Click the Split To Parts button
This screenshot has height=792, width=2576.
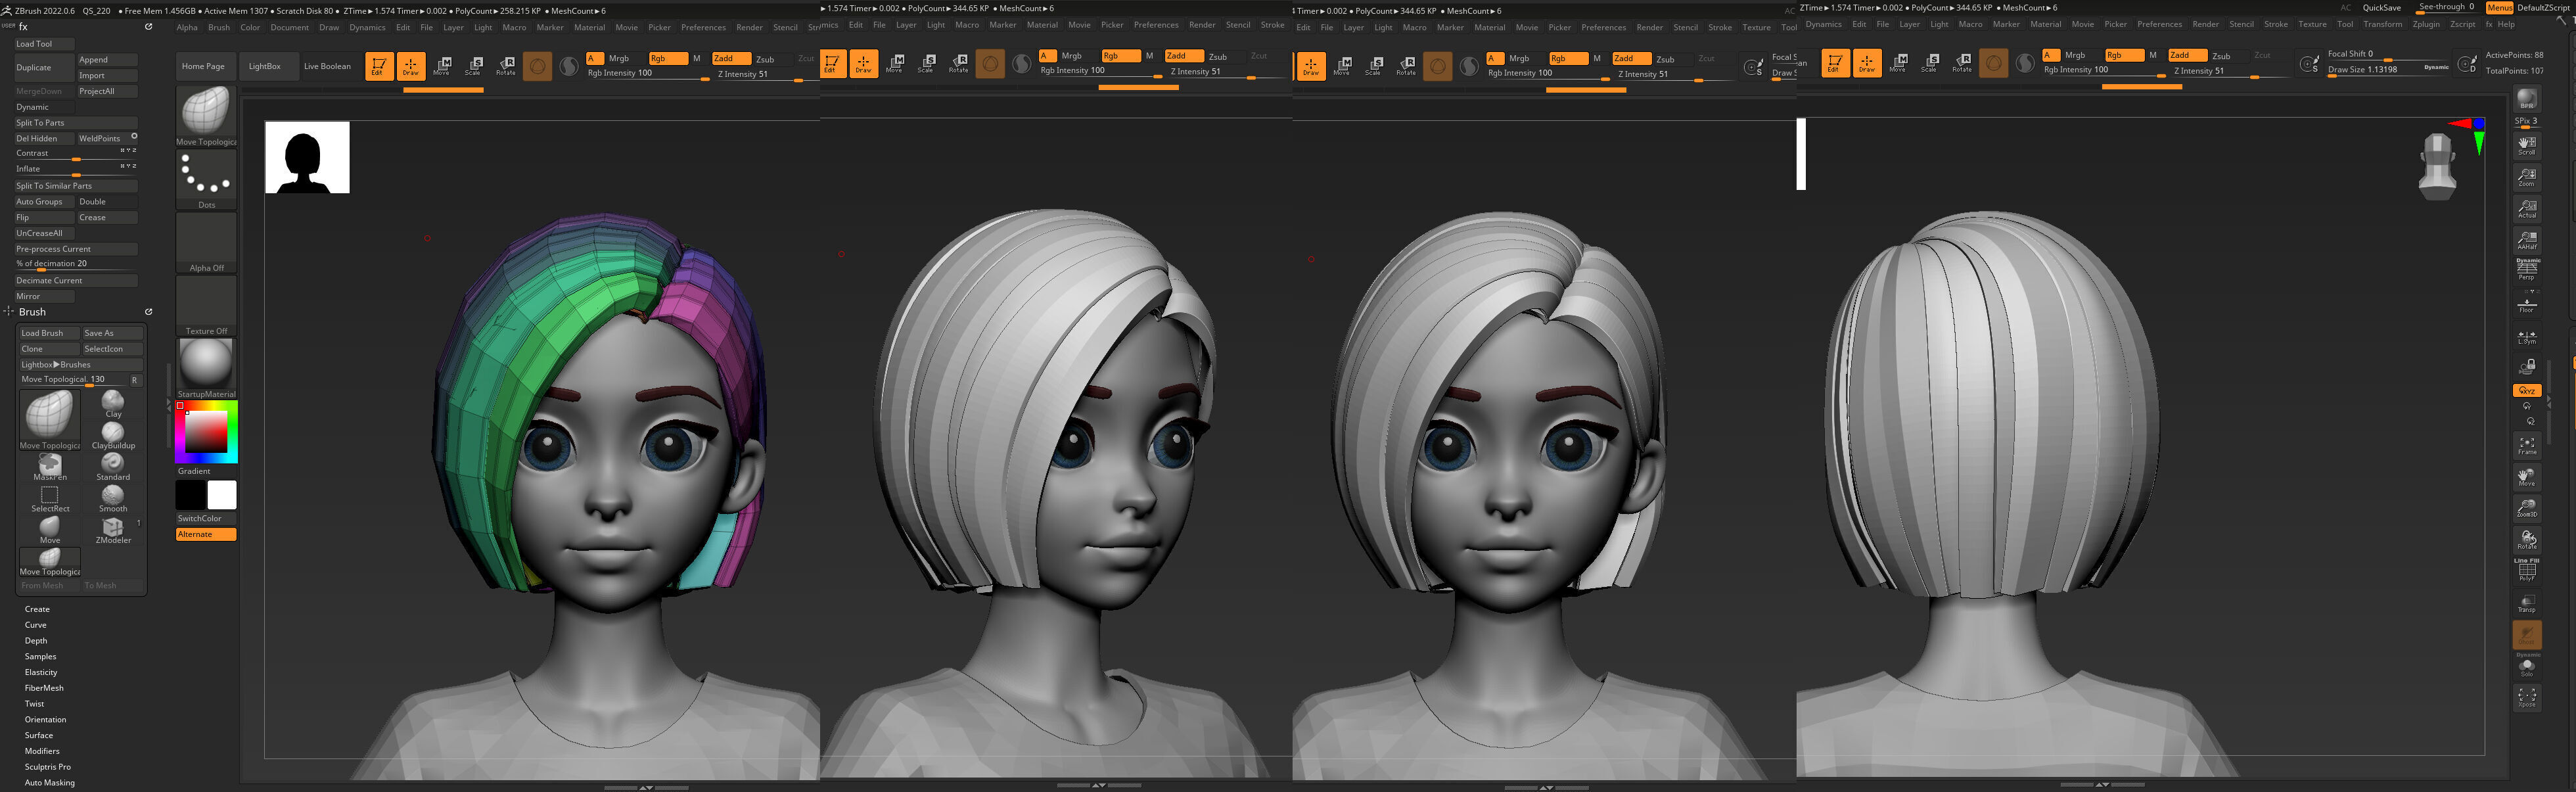[x=75, y=123]
